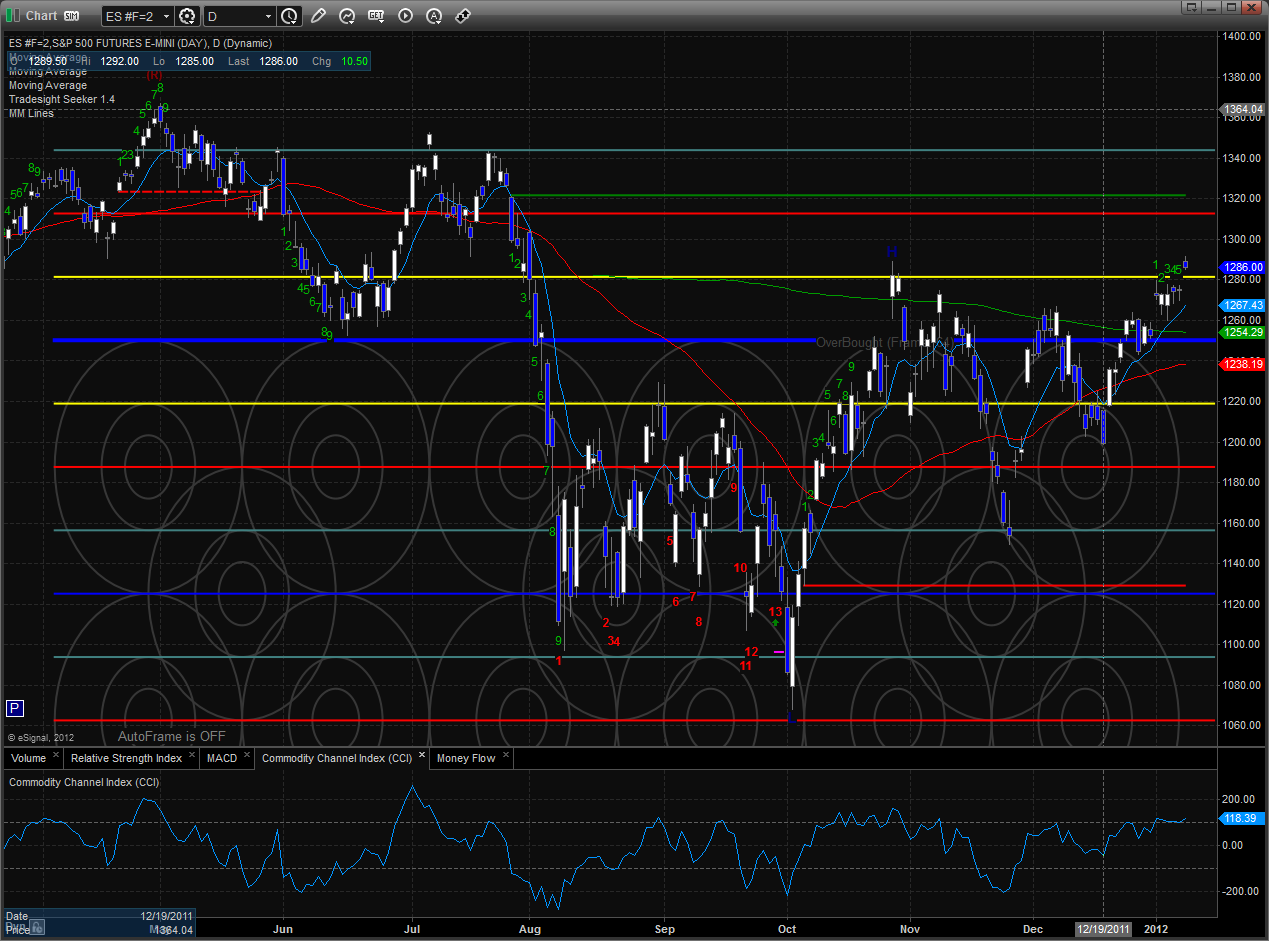This screenshot has width=1269, height=941.
Task: Click the 1400.00 price axis label
Action: (1243, 36)
